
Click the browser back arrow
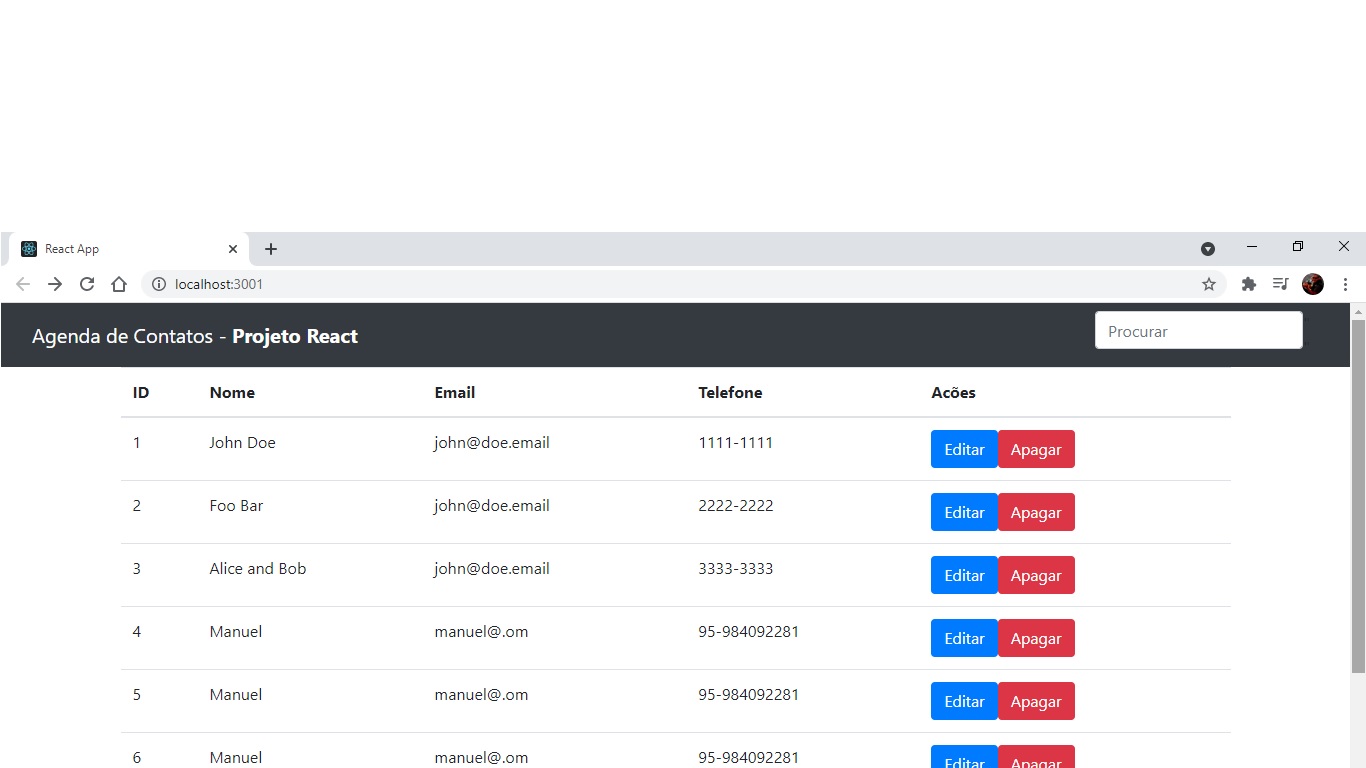click(x=23, y=284)
